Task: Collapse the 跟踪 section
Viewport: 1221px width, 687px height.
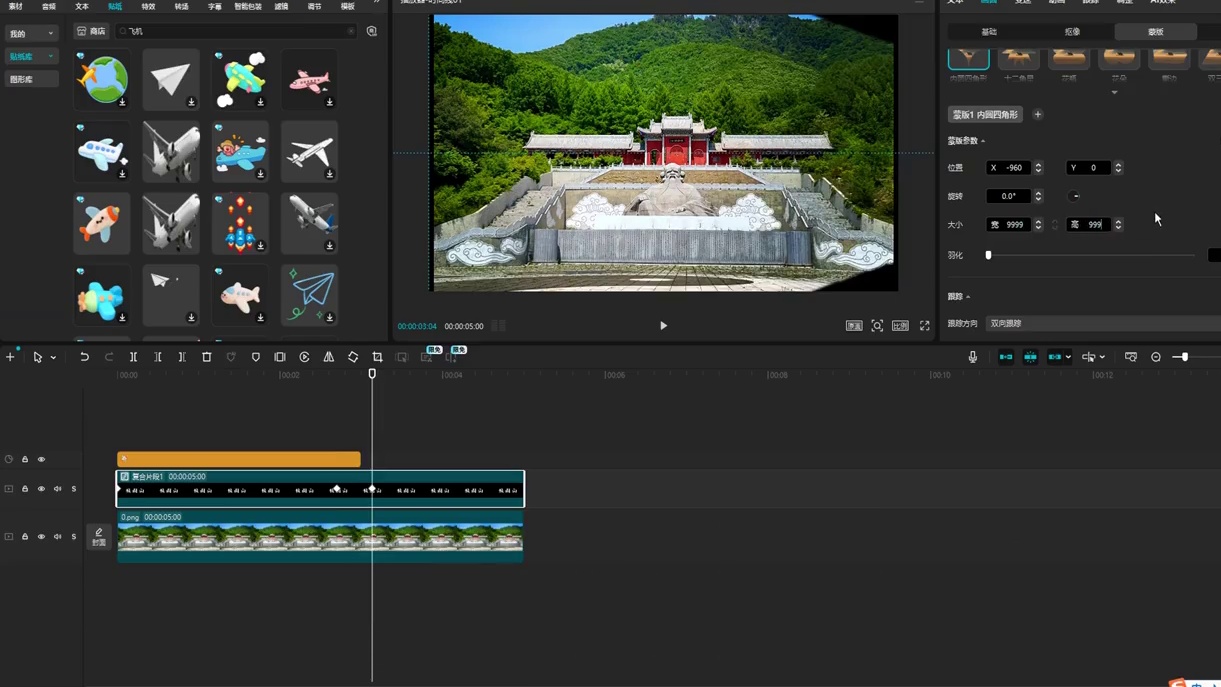Action: pyautogui.click(x=968, y=297)
